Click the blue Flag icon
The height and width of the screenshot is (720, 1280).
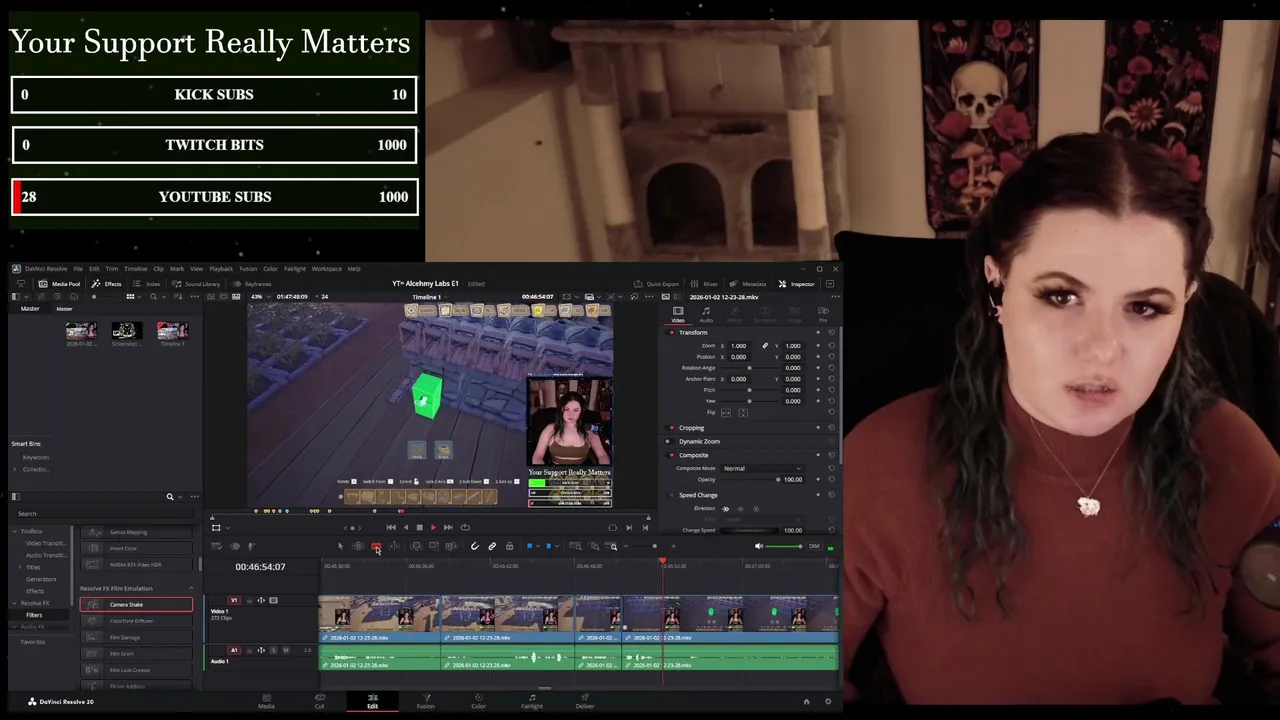[x=530, y=546]
